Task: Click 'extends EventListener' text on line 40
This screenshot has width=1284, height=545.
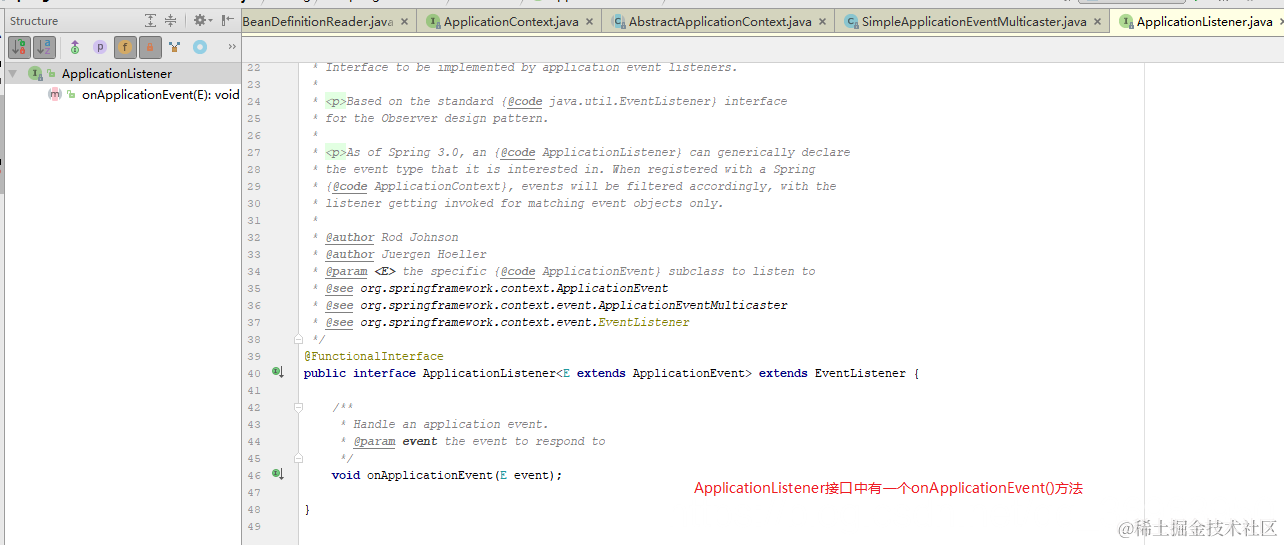Action: coord(832,373)
